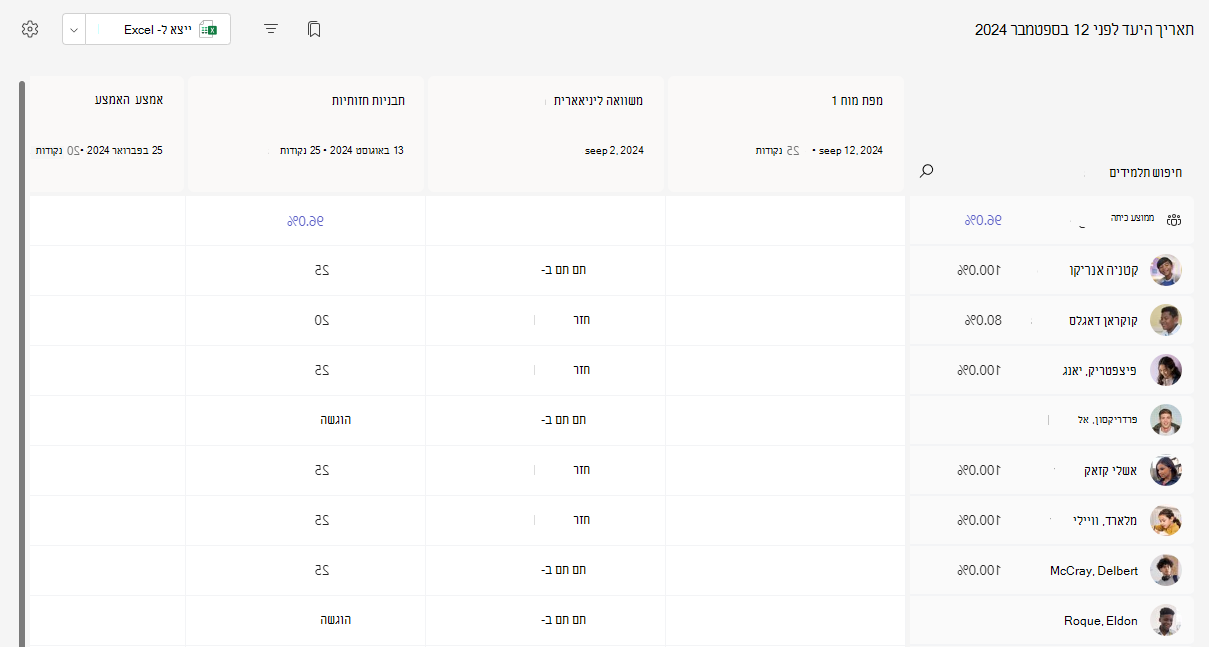This screenshot has height=647, width=1209.
Task: Click the avatar of McCray, Delbert
Action: coord(1166,570)
